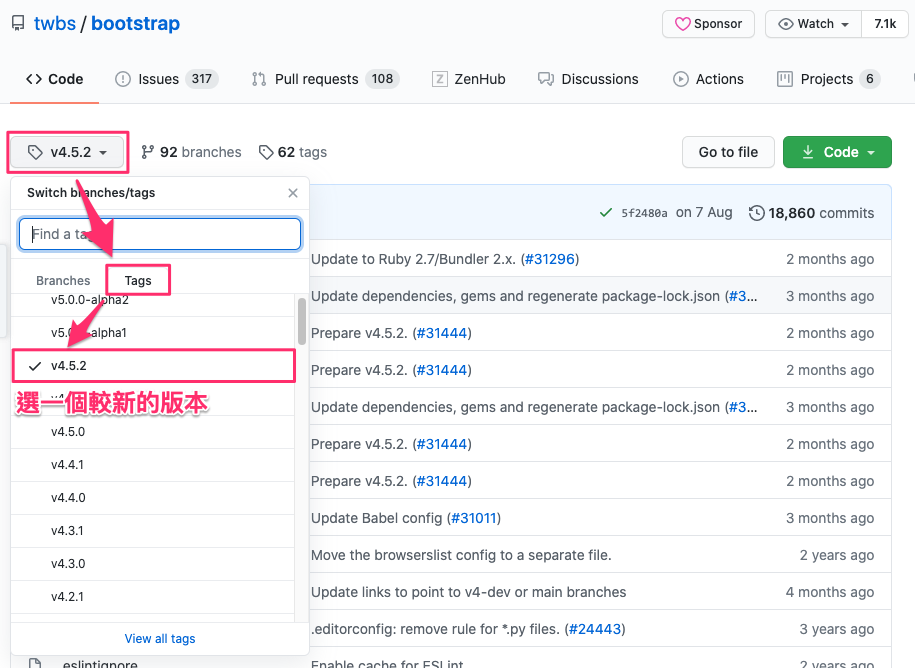Click the Watch eye icon
915x668 pixels.
coord(786,24)
